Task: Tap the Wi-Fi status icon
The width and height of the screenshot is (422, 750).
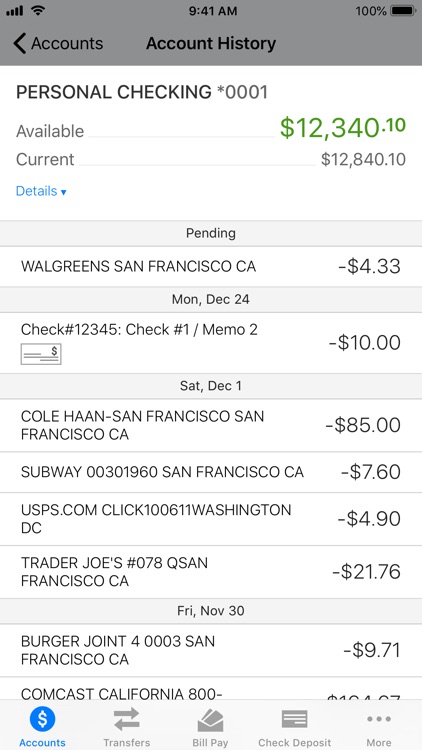Action: 37,10
